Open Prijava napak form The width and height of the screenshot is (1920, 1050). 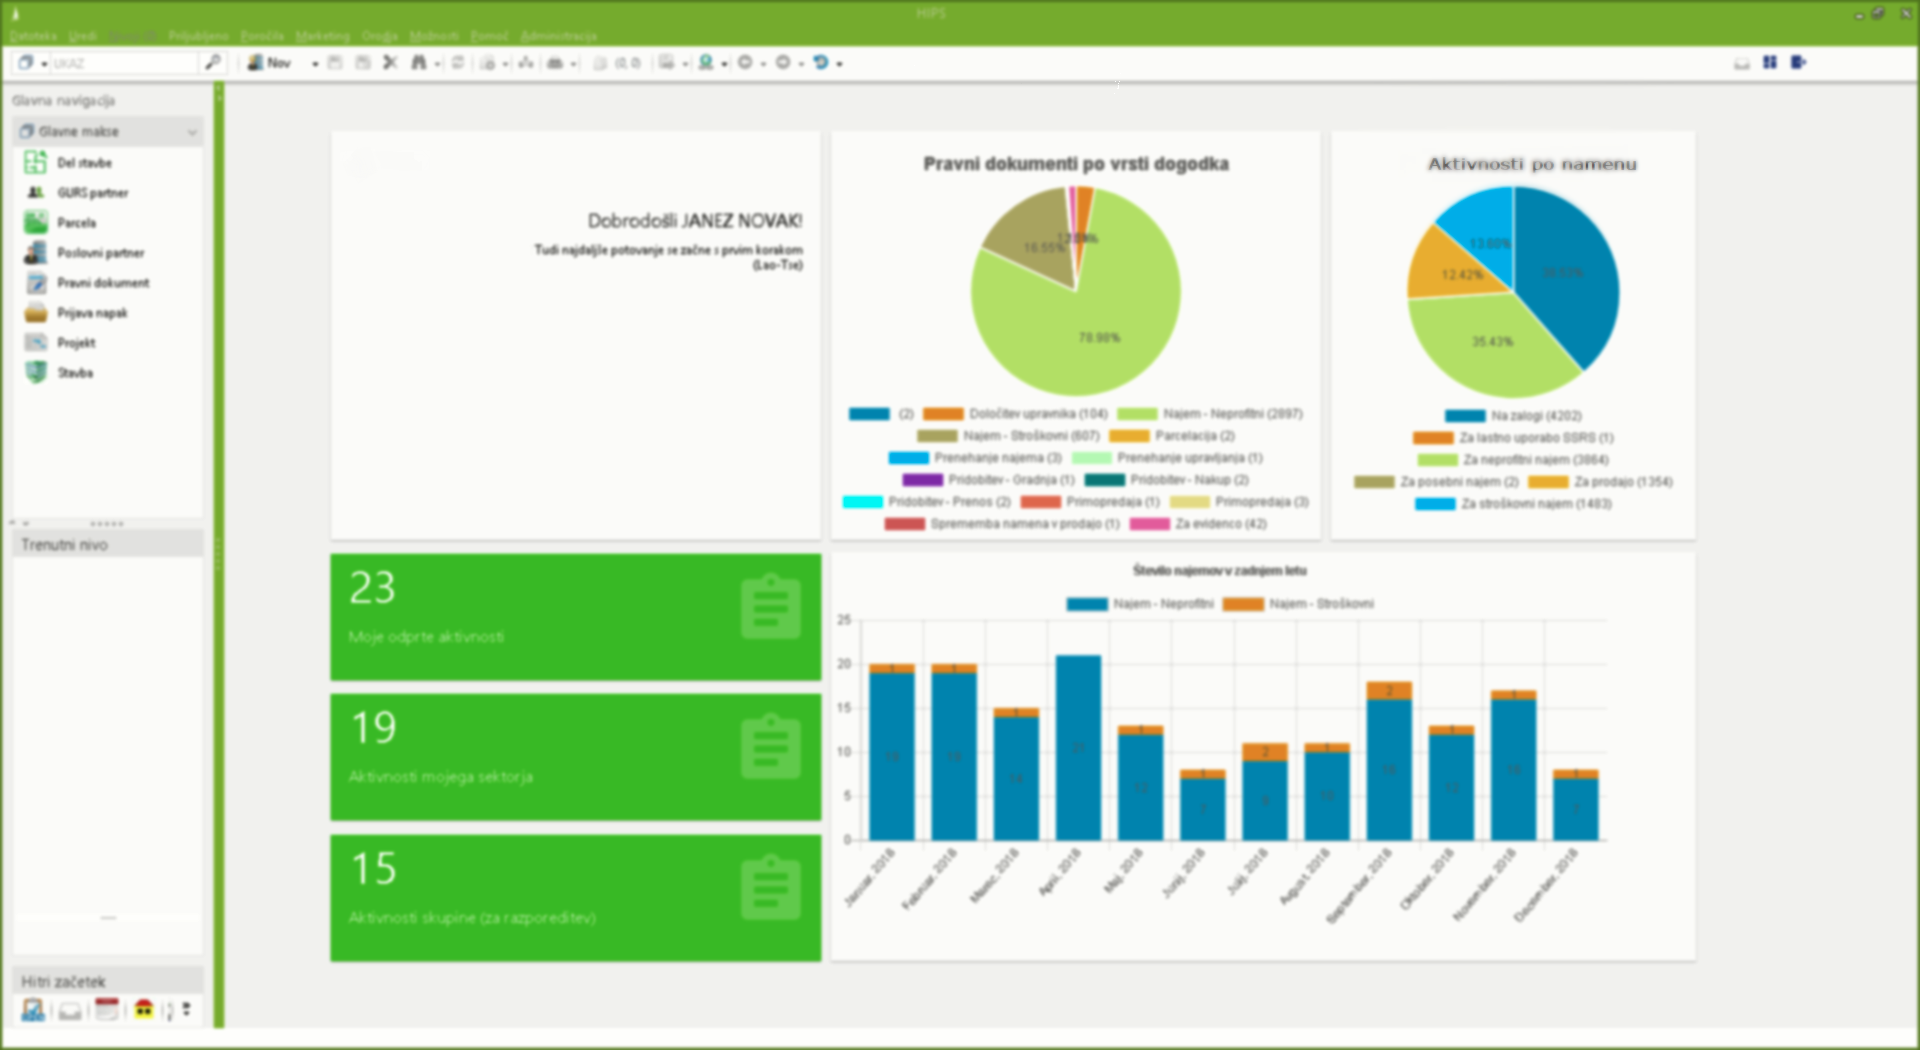click(91, 312)
